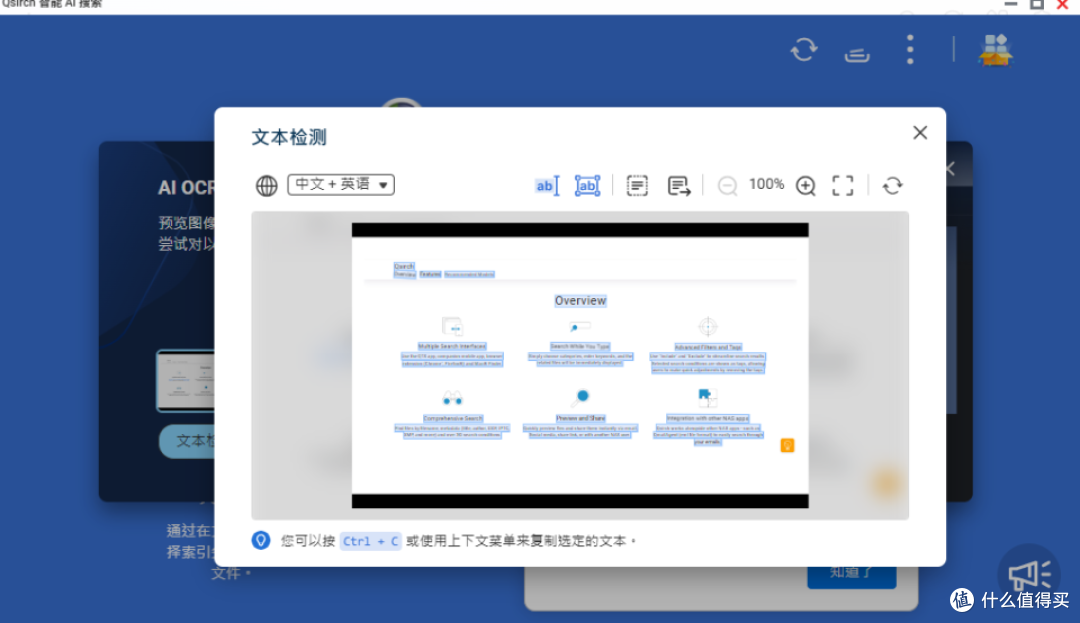Select detected text Overview

tap(581, 301)
